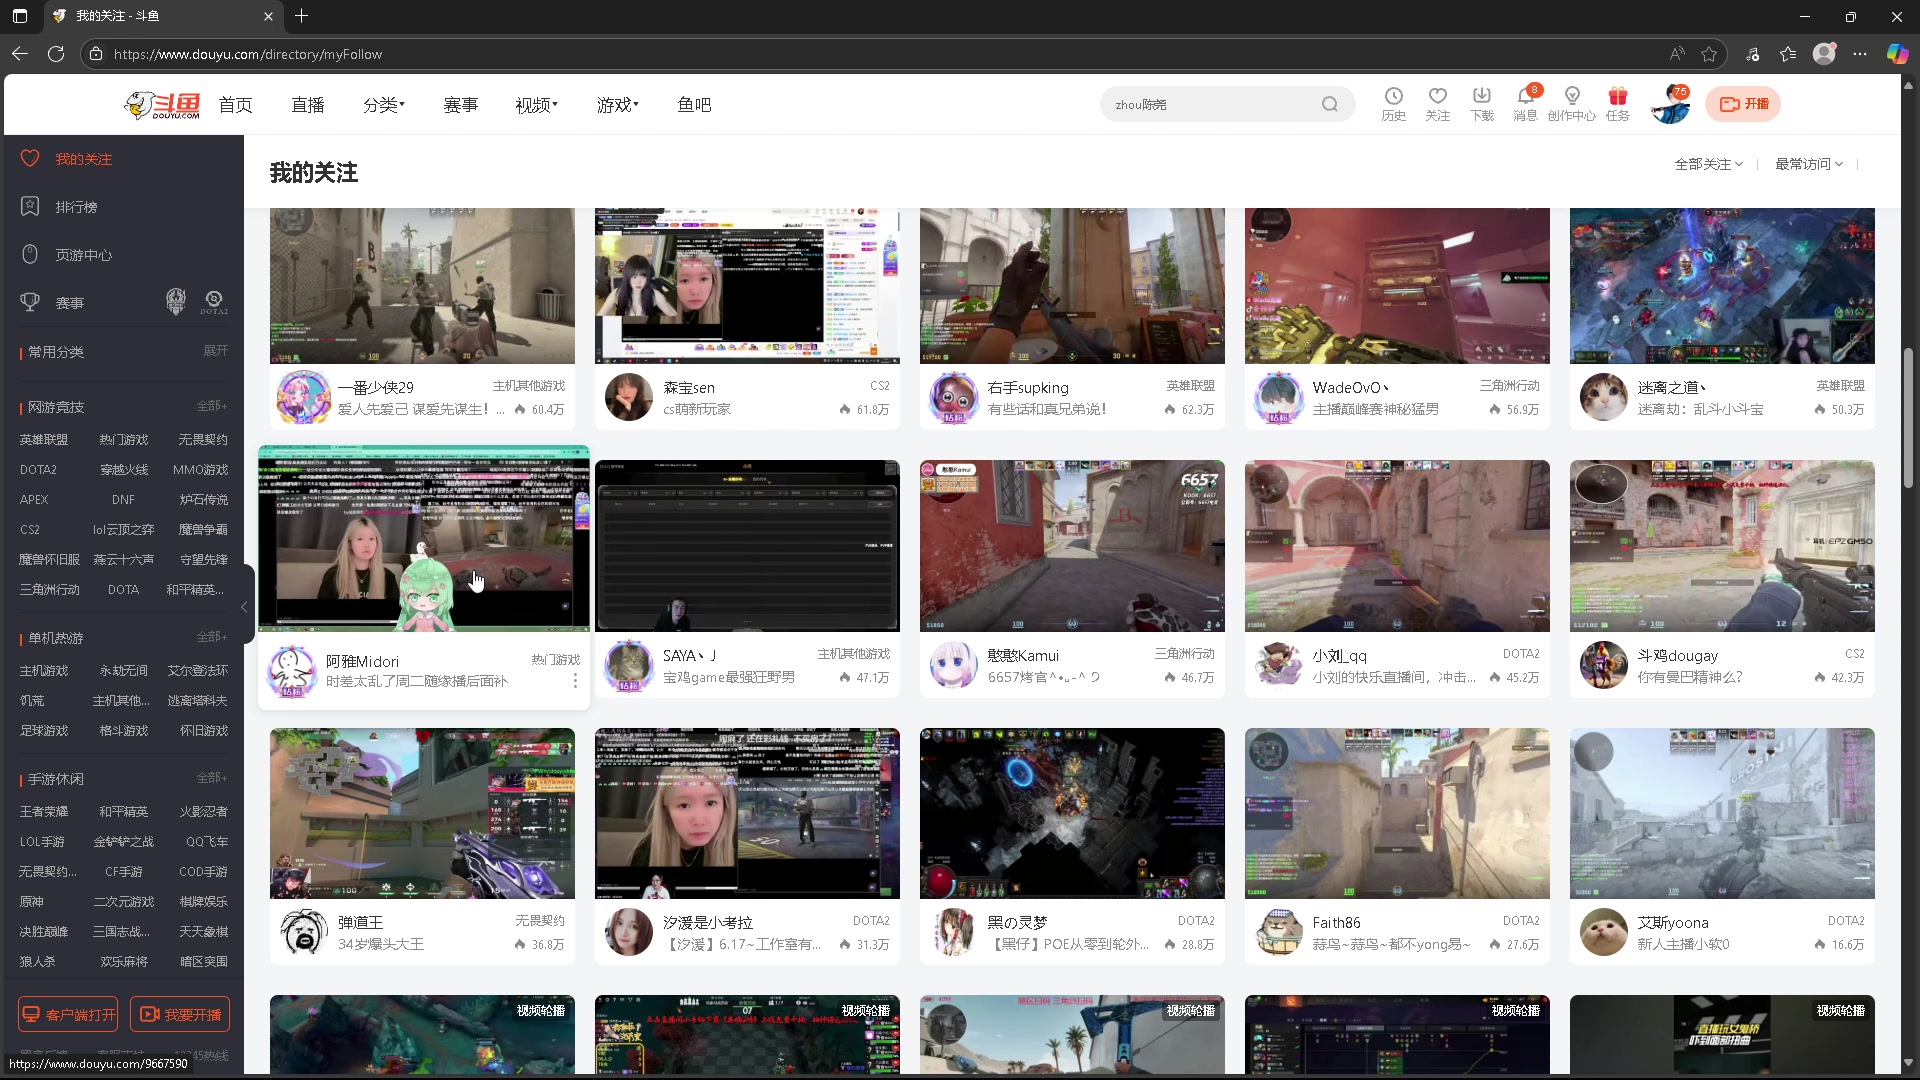Open creator center lightbulb icon

point(1572,96)
